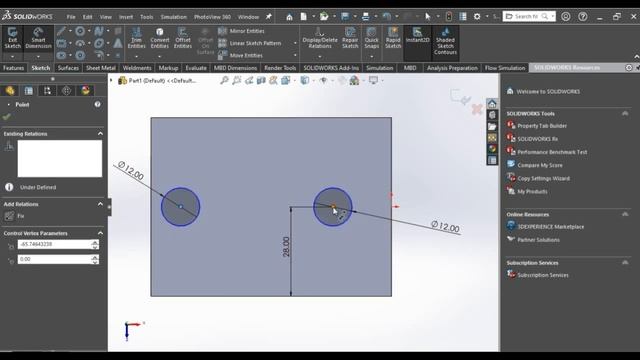Open the Insert menu

click(x=126, y=17)
